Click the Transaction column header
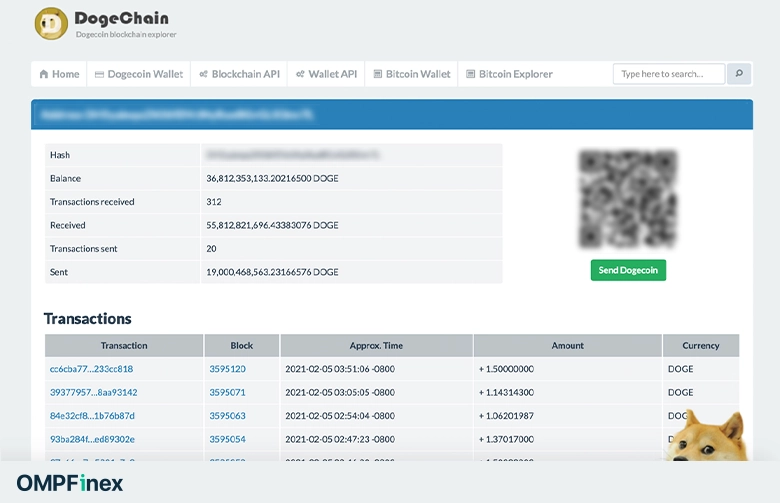The width and height of the screenshot is (780, 503). pyautogui.click(x=124, y=346)
